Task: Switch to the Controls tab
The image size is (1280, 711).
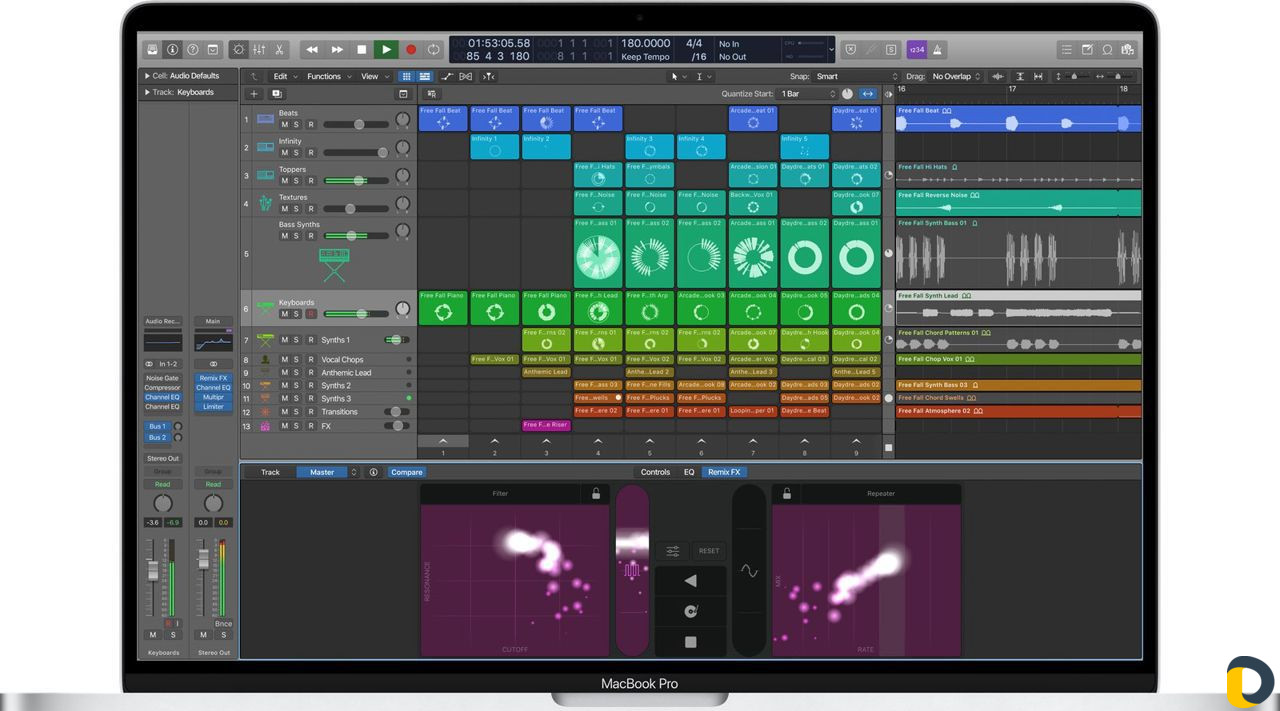Action: 655,472
